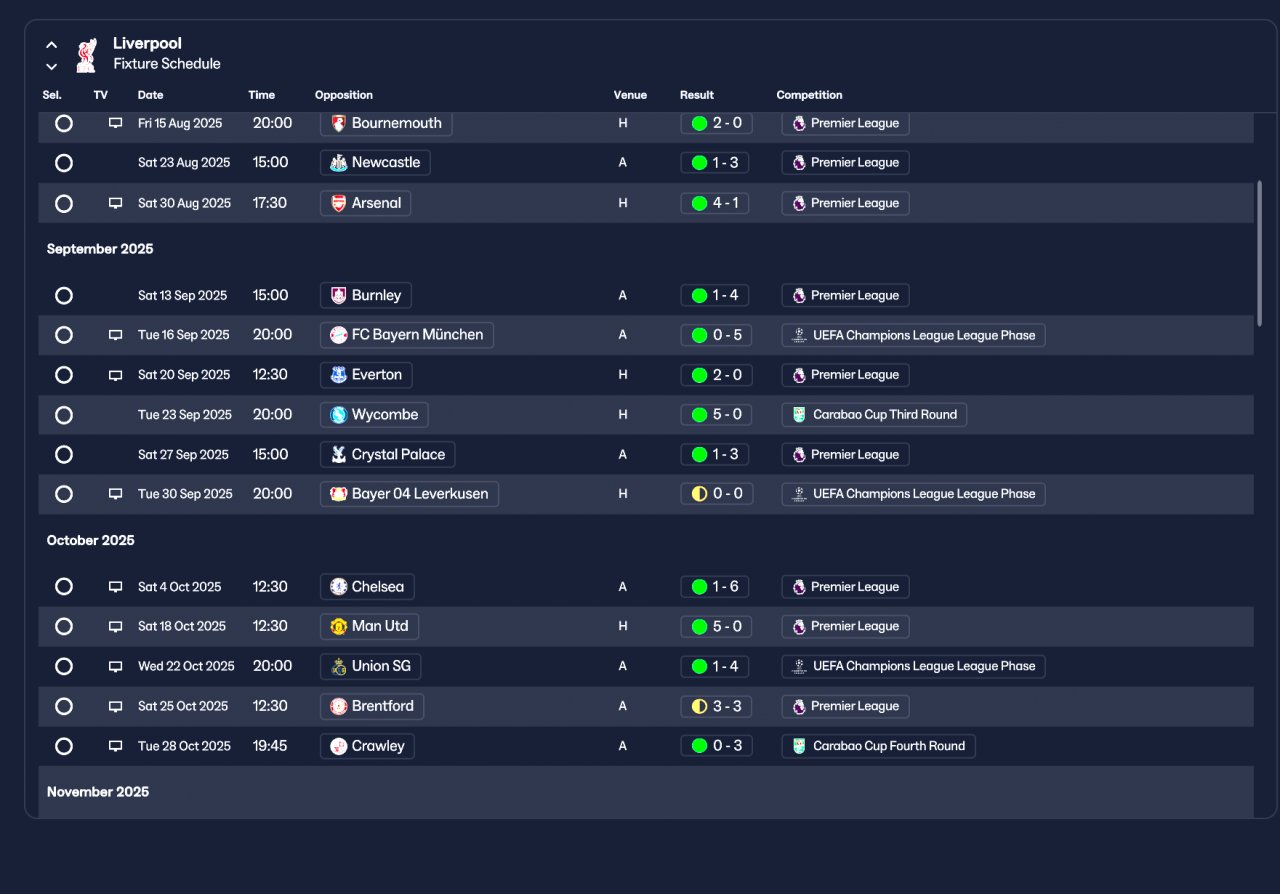The image size is (1280, 894).
Task: Click the TV icon for the Everton match
Action: coord(115,375)
